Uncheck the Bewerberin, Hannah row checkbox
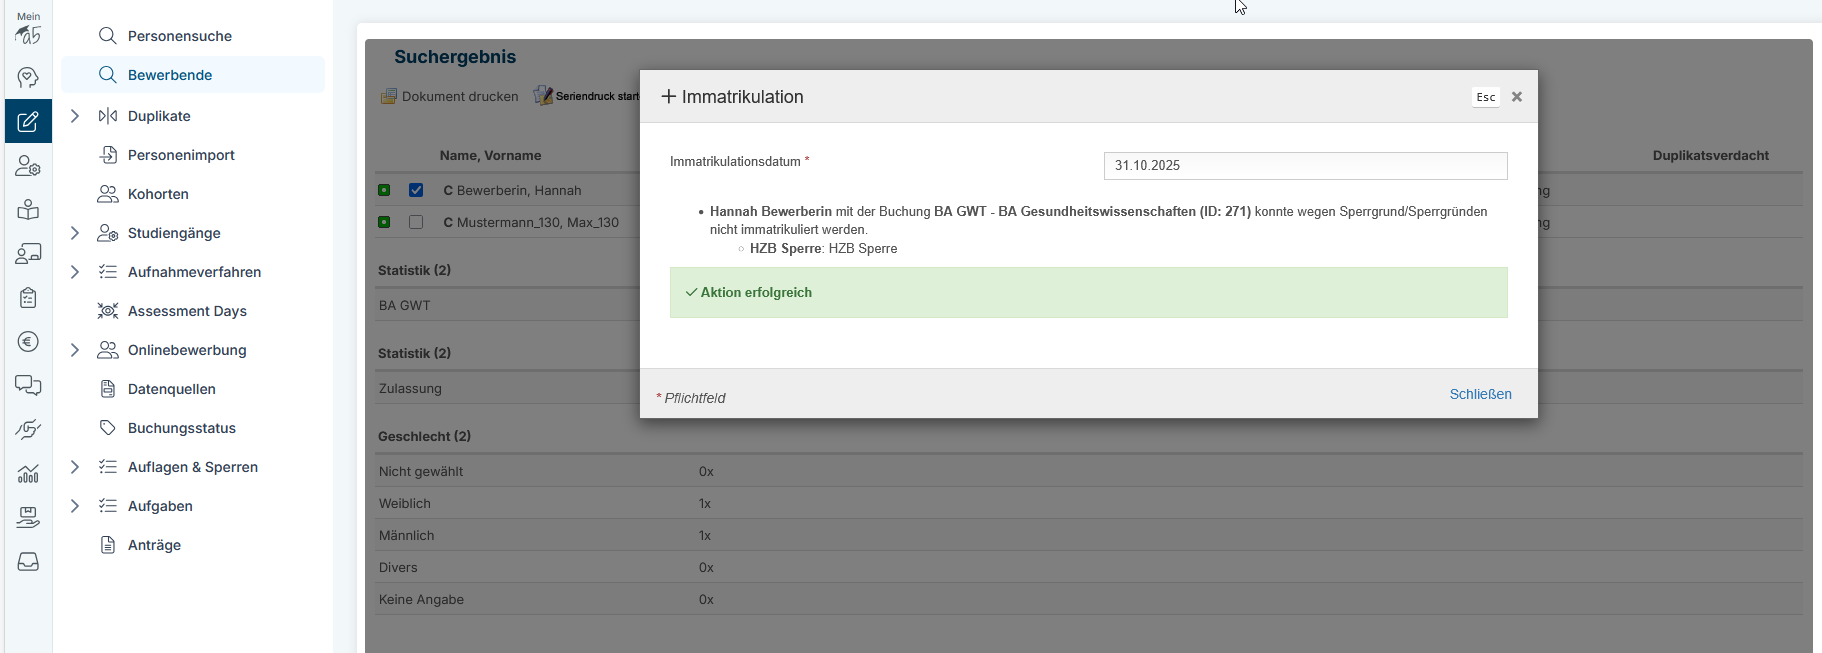 click(416, 190)
